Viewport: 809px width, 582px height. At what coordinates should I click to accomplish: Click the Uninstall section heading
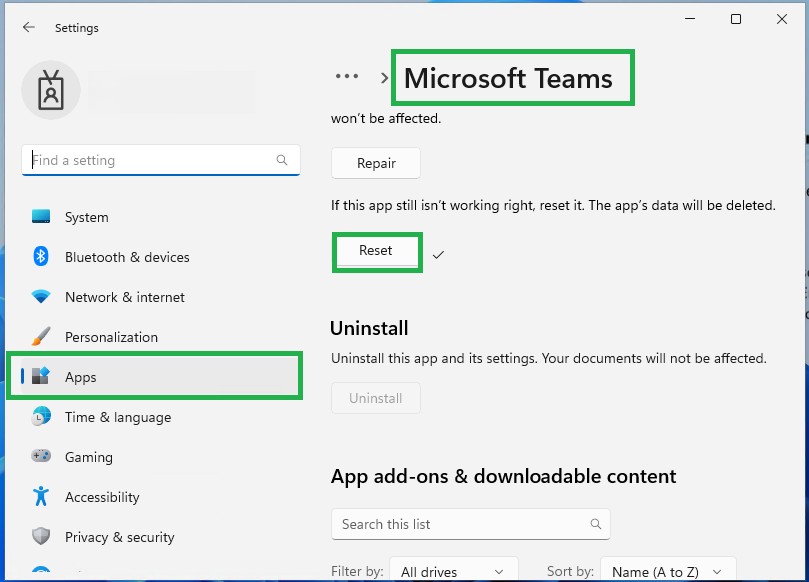369,328
